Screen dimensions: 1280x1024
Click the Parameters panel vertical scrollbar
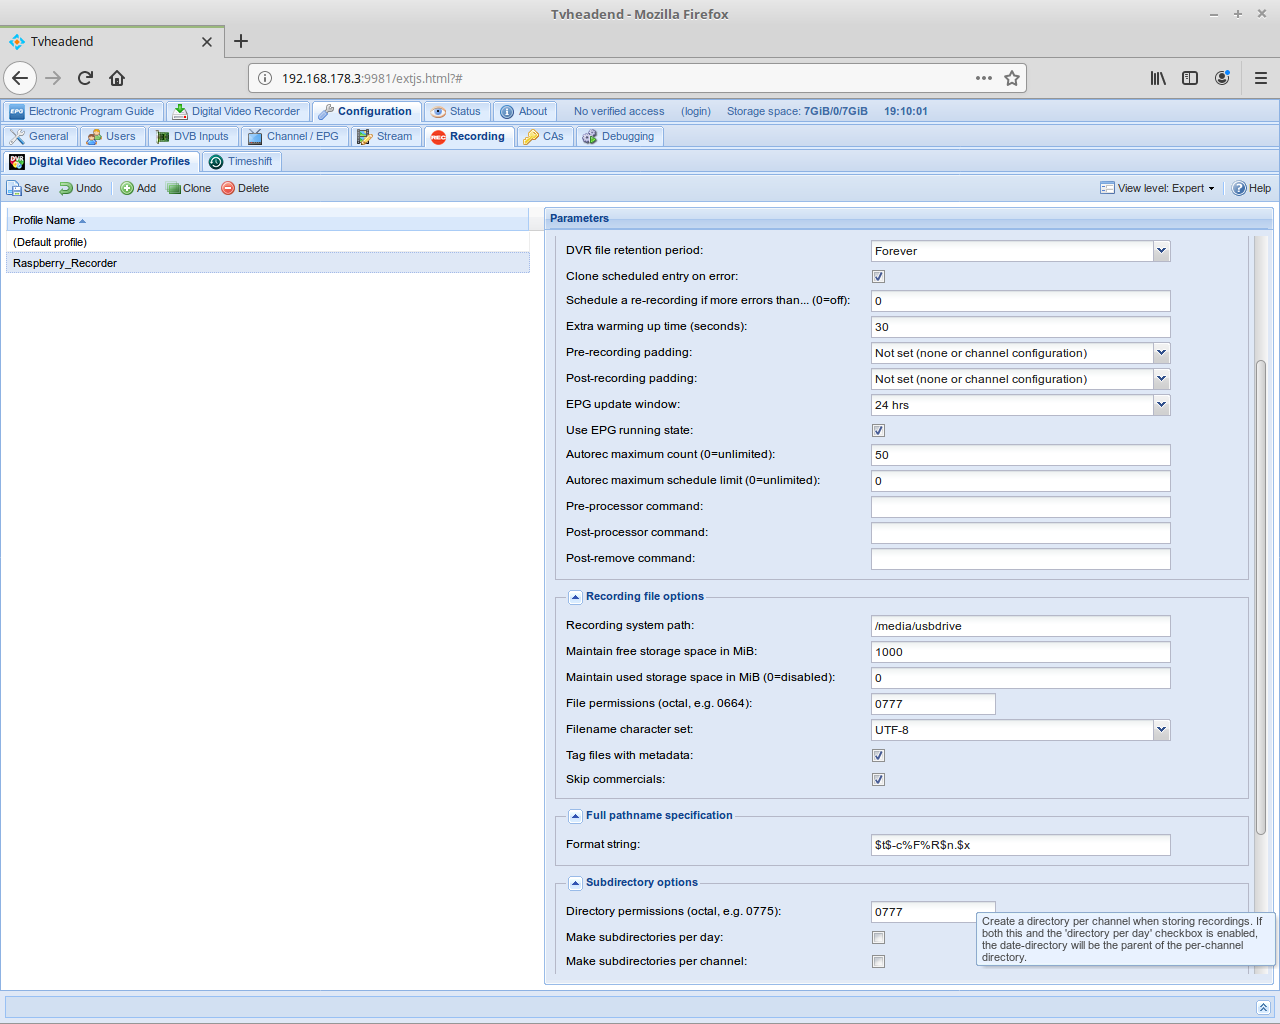pos(1261,597)
